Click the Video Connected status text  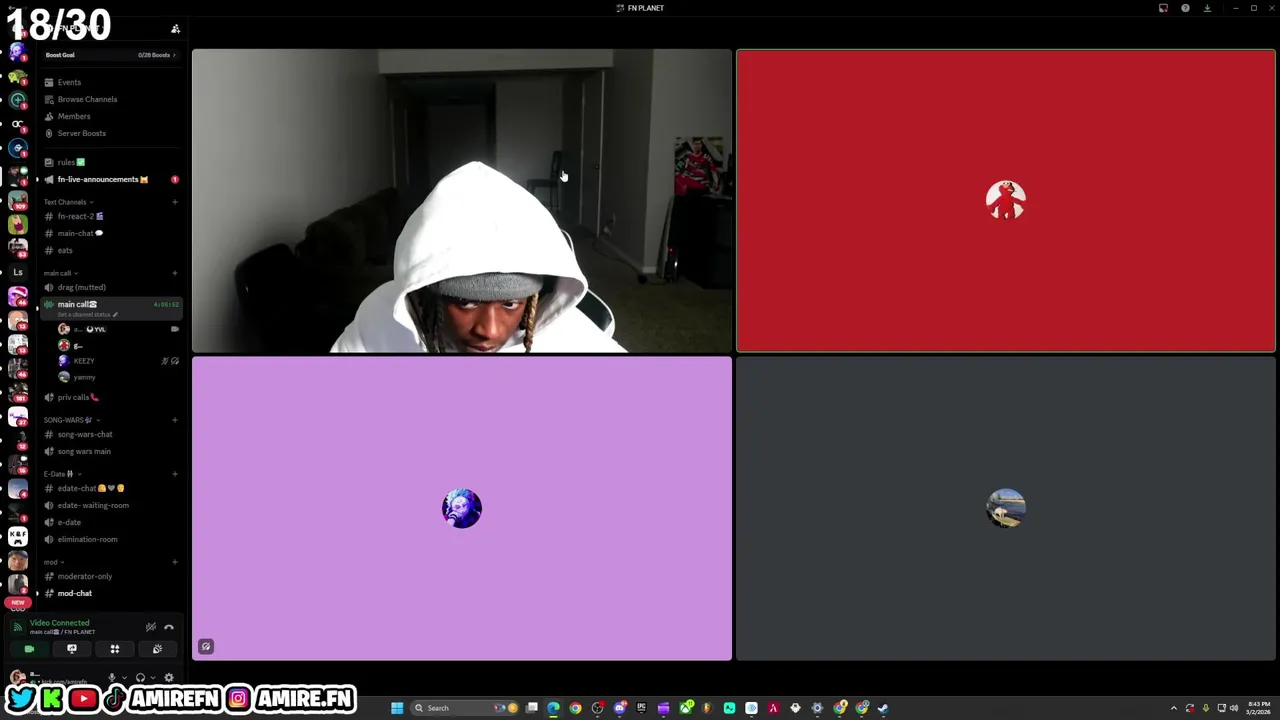tap(59, 623)
